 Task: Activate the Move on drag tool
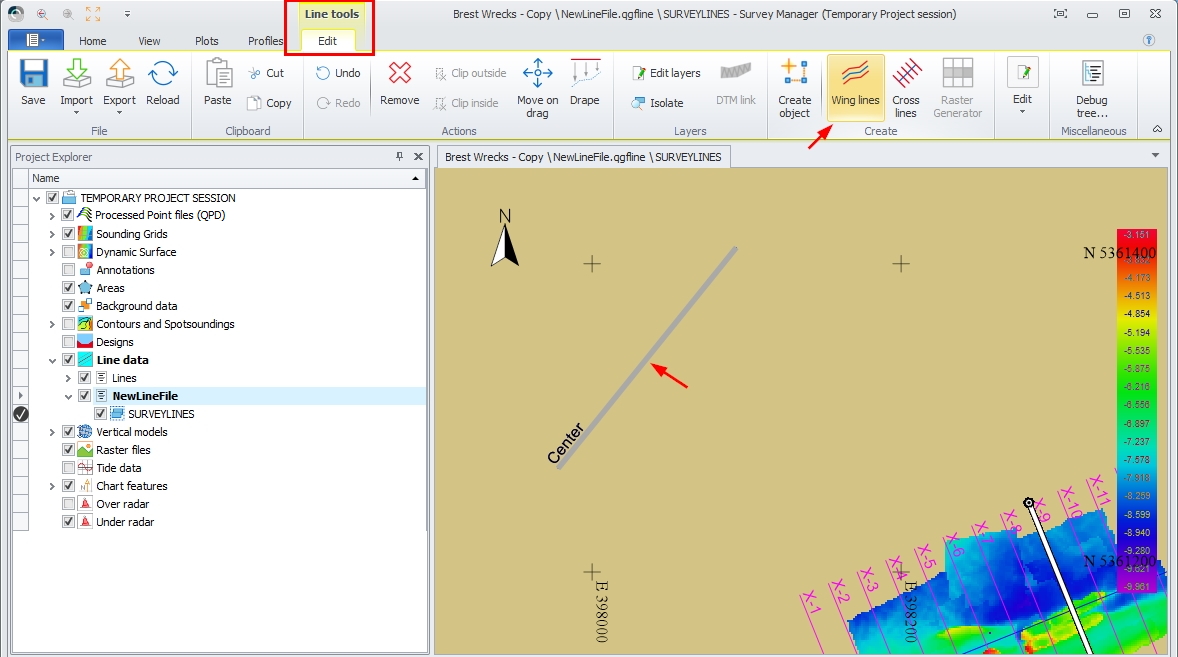[537, 86]
